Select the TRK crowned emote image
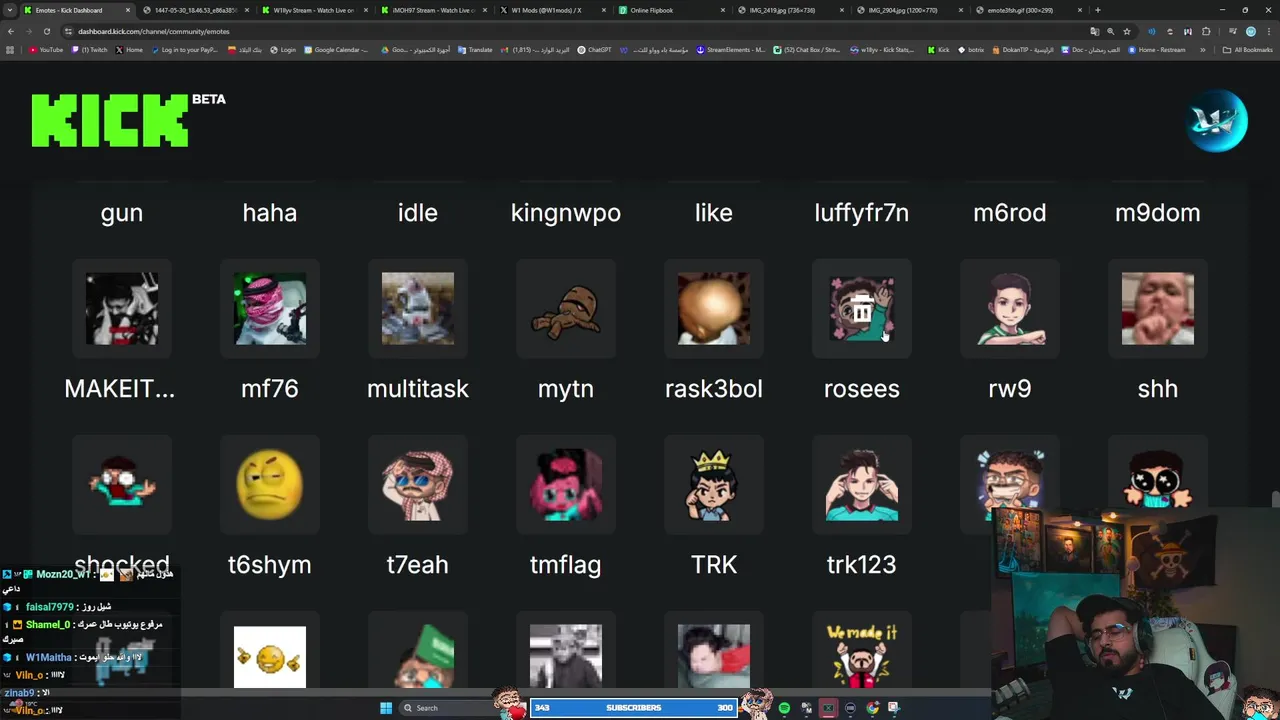 tap(714, 484)
